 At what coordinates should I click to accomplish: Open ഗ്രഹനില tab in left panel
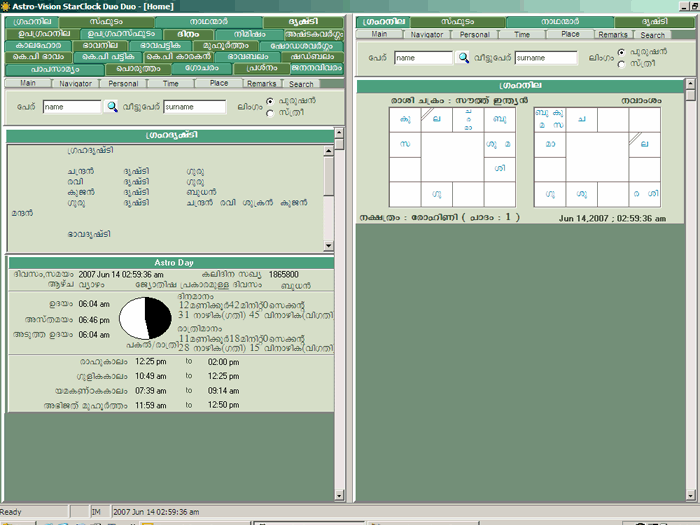(32, 22)
